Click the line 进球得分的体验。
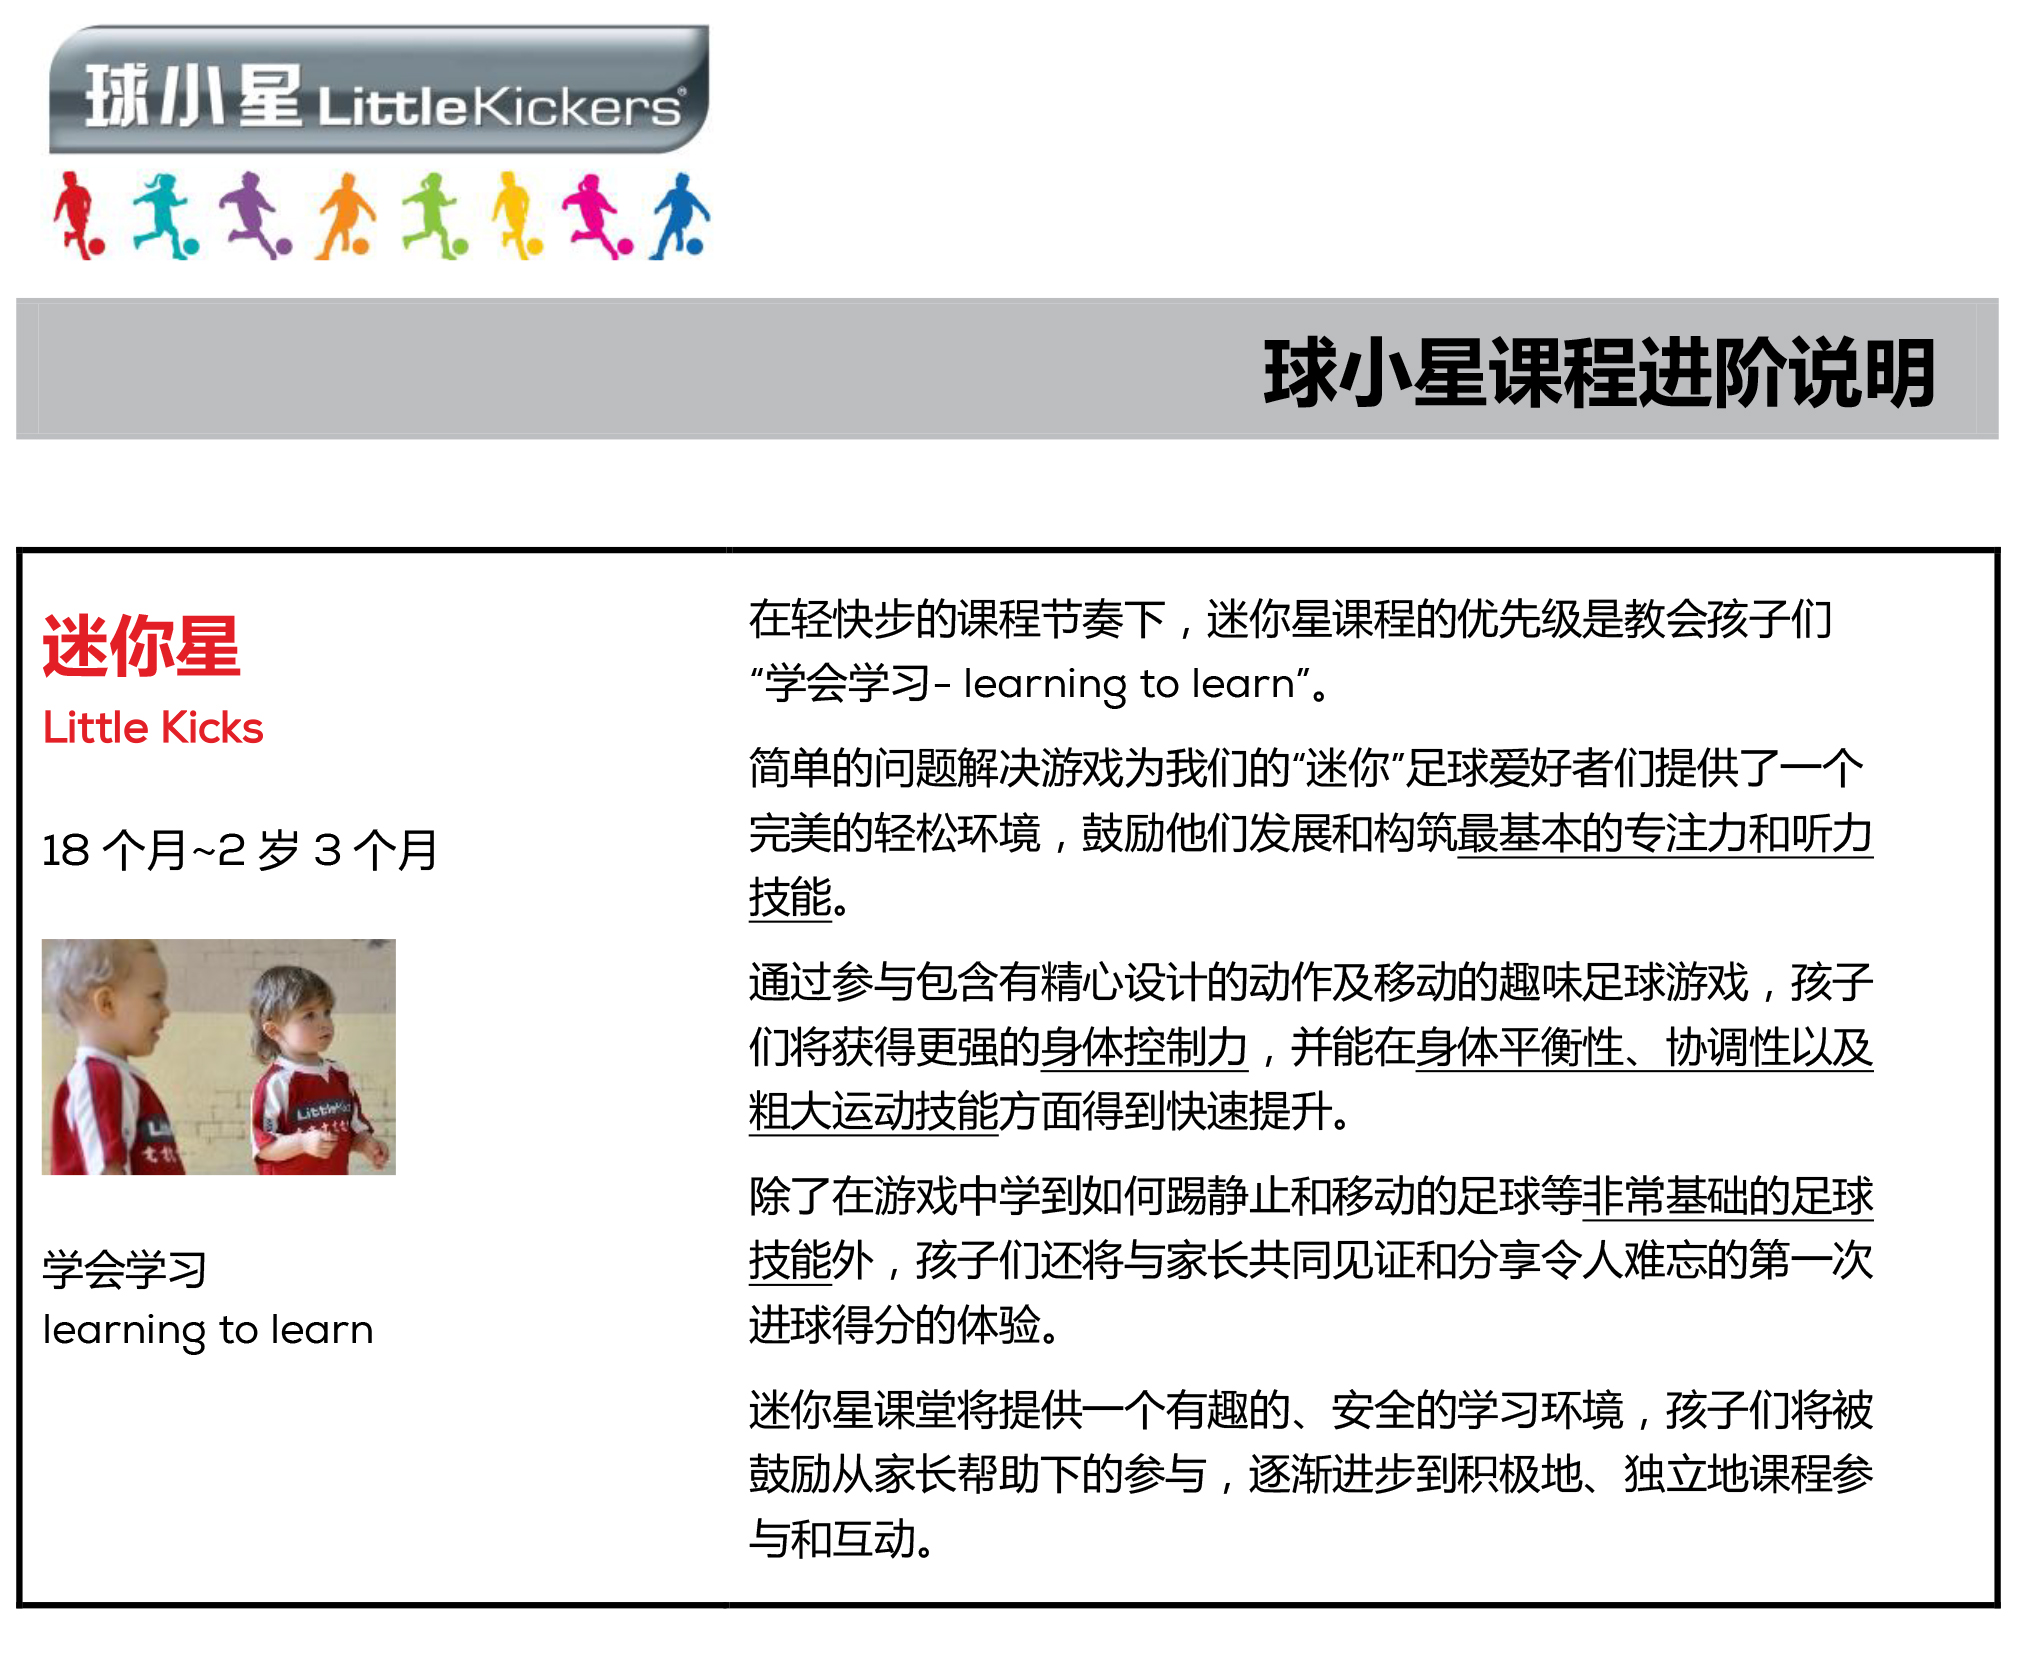This screenshot has height=1678, width=2027. (904, 1325)
